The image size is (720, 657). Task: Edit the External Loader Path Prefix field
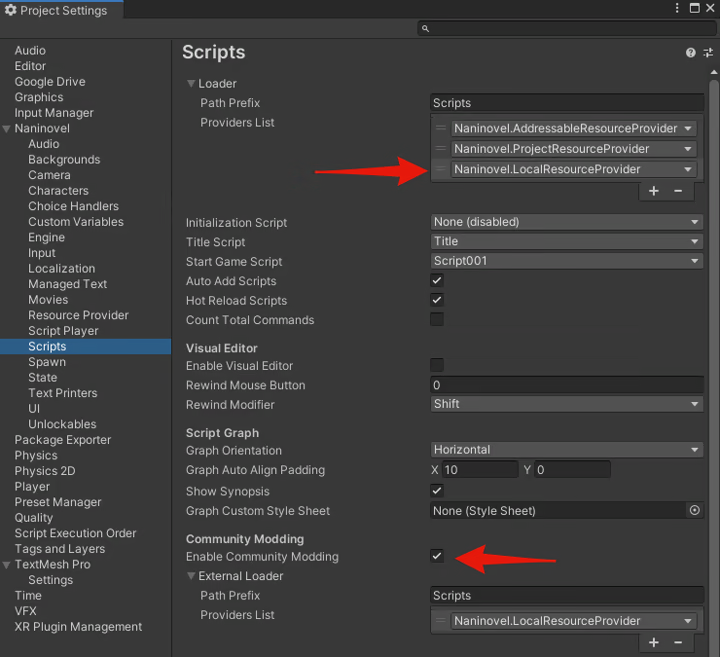click(x=567, y=595)
